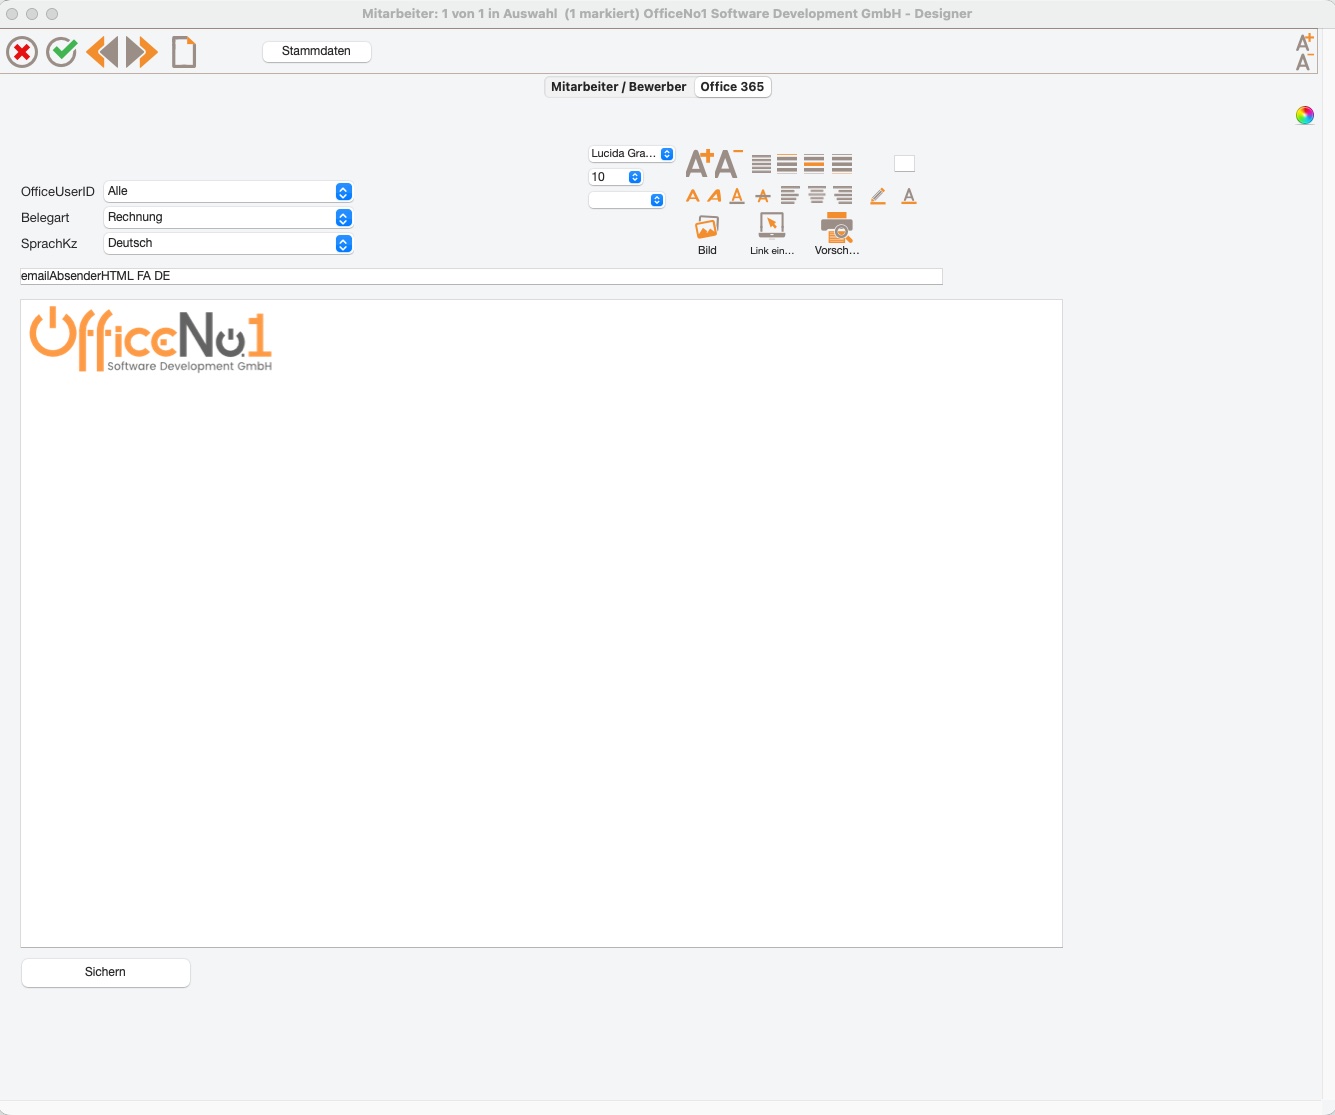1335x1115 pixels.
Task: Go to previous record with left arrows
Action: coord(102,52)
